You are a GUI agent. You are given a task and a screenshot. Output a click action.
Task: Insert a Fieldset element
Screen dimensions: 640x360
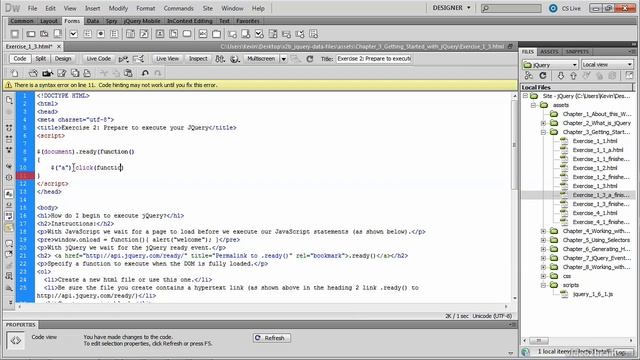(x=216, y=34)
